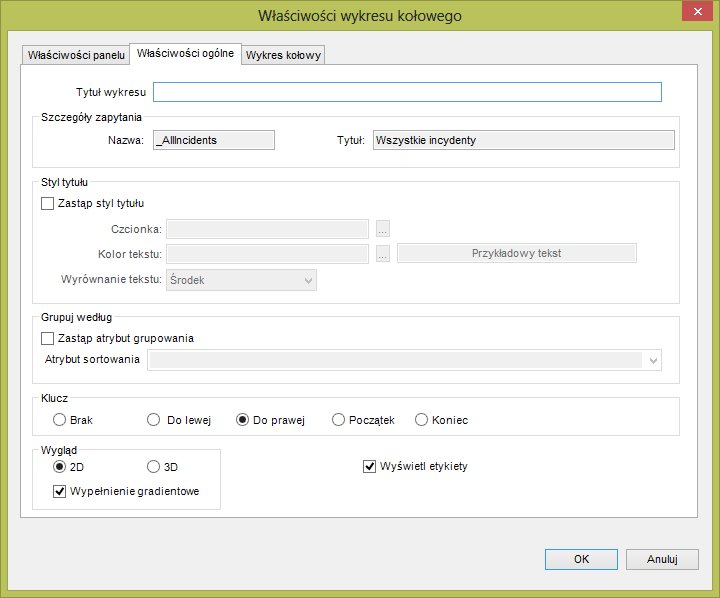Pick the Koniec key position option

421,420
